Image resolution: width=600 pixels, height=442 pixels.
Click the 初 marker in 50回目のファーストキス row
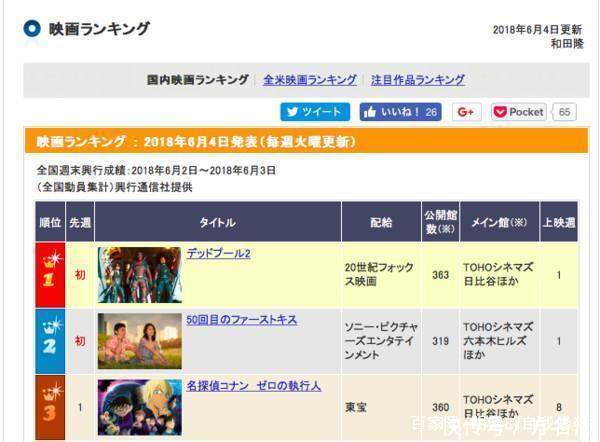coord(80,341)
